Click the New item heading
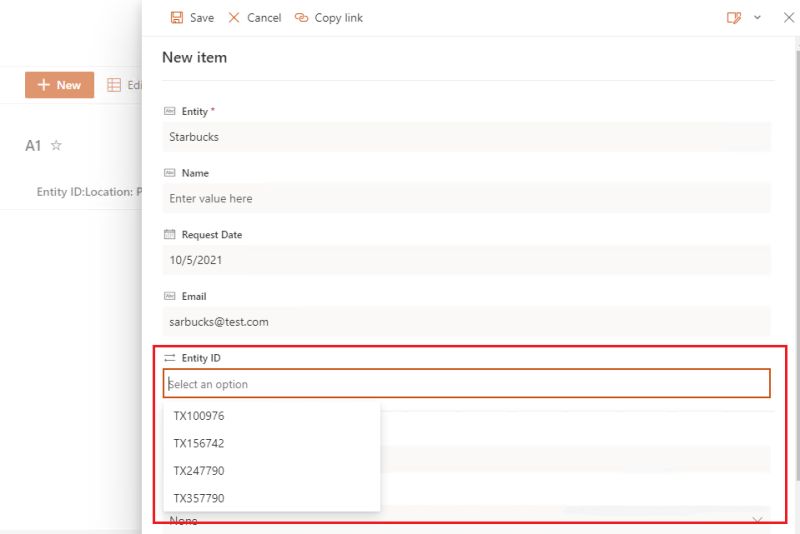The height and width of the screenshot is (534, 800). (194, 58)
